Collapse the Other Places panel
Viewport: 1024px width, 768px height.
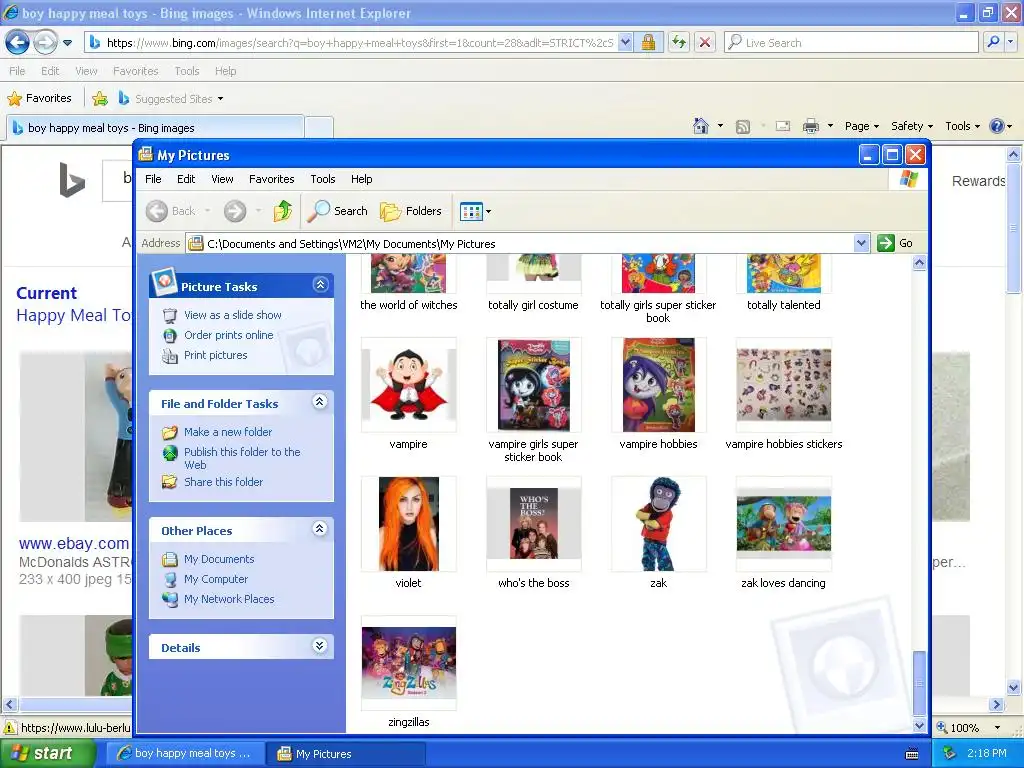(x=319, y=528)
